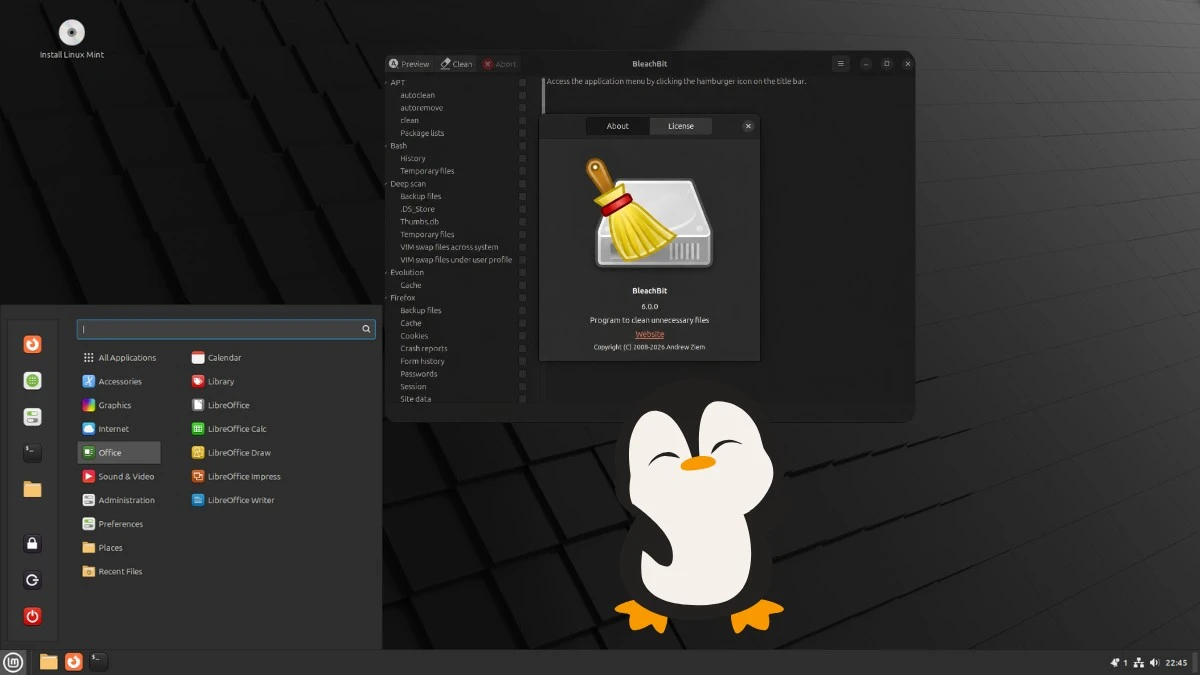Open the hamburger menu on BleachBit's title bar
The height and width of the screenshot is (675, 1200).
tap(840, 63)
